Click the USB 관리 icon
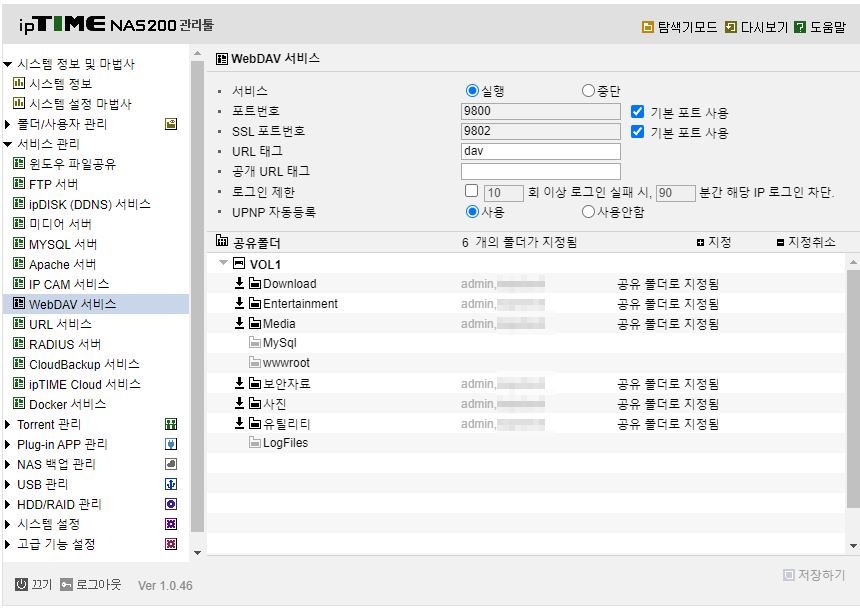 click(171, 484)
